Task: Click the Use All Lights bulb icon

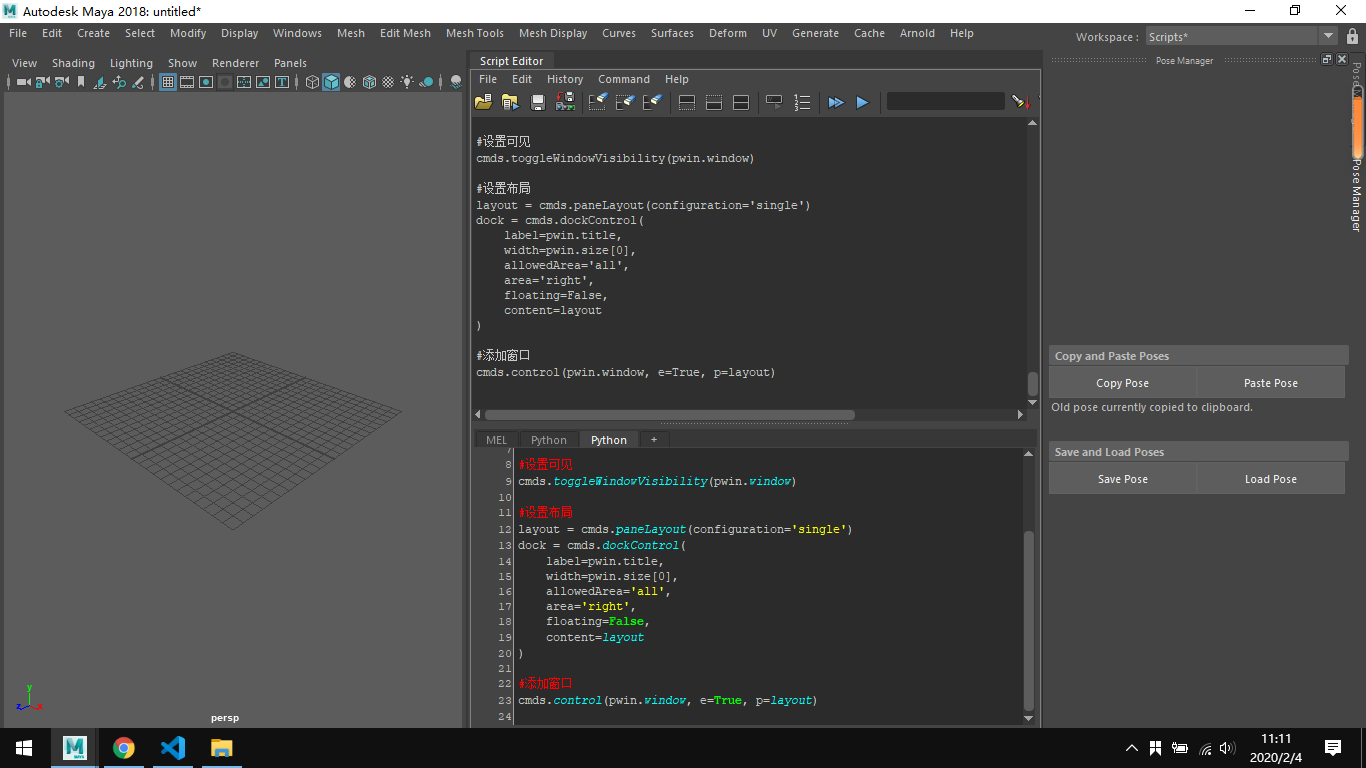Action: point(407,82)
